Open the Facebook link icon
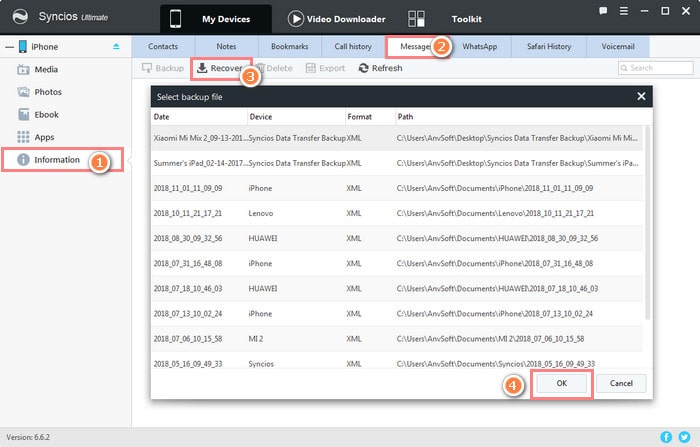 (666, 437)
